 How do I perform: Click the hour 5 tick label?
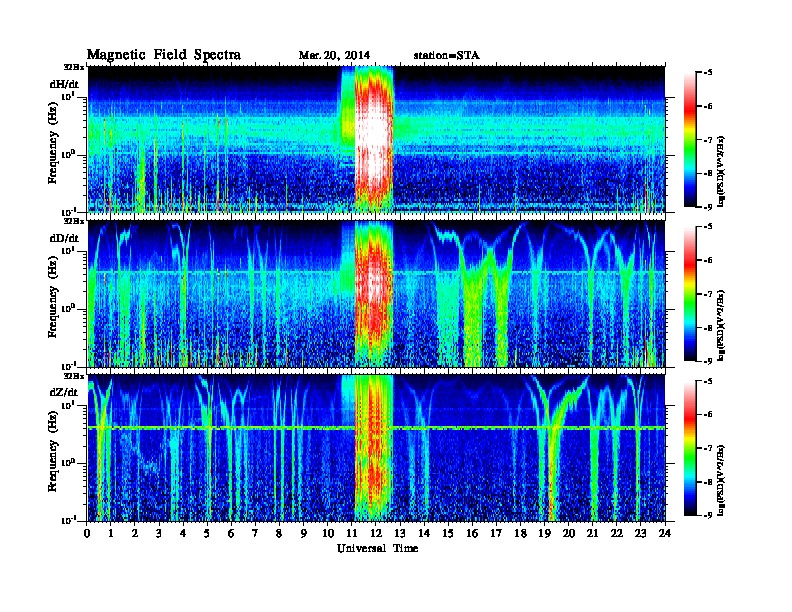[207, 534]
